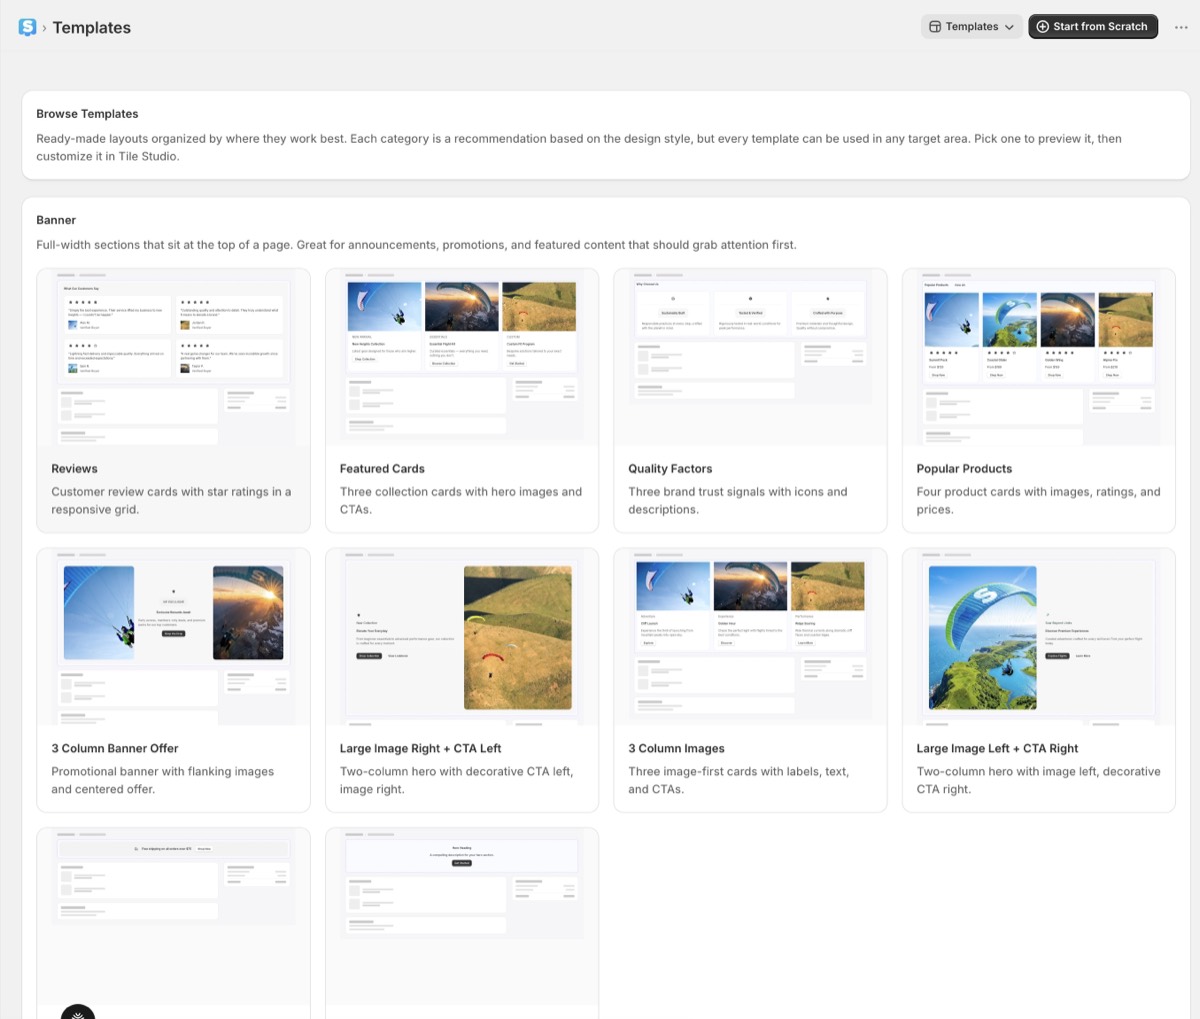The width and height of the screenshot is (1200, 1019).
Task: Click the Popular Products template title
Action: click(x=964, y=469)
